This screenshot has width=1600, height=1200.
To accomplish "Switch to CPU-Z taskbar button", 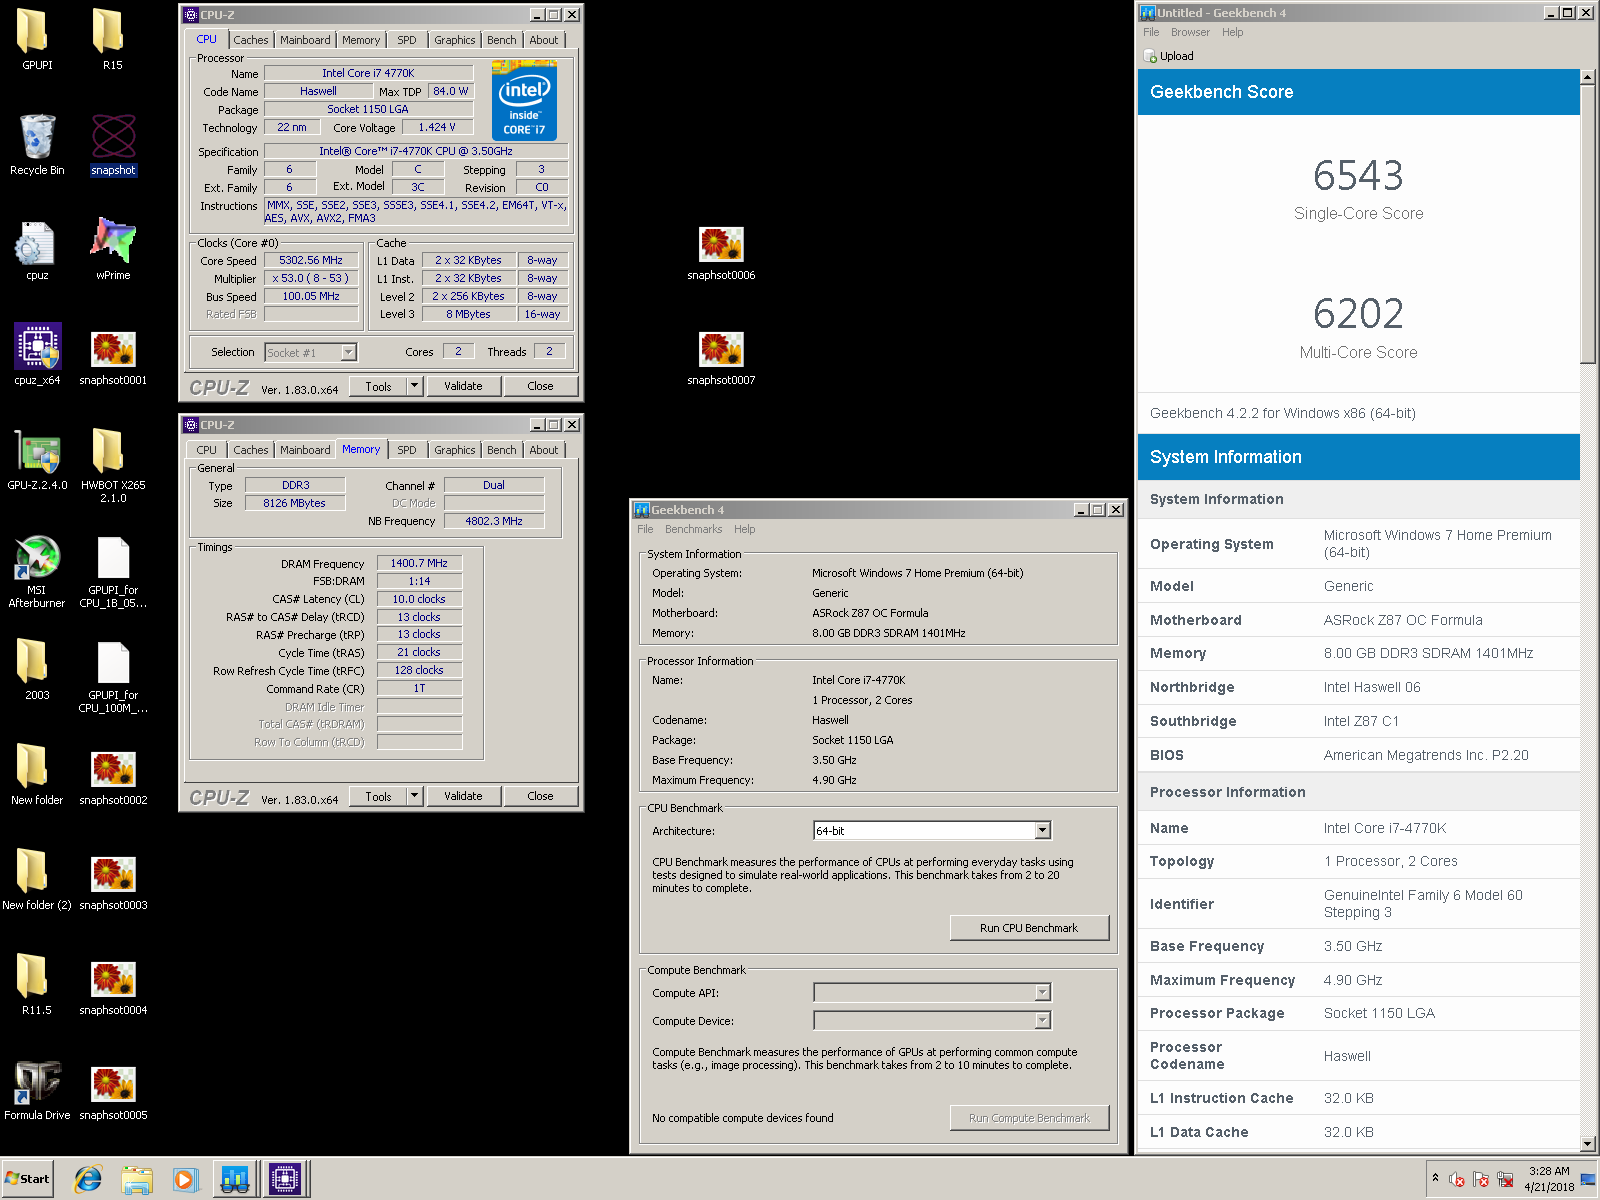I will (x=285, y=1180).
